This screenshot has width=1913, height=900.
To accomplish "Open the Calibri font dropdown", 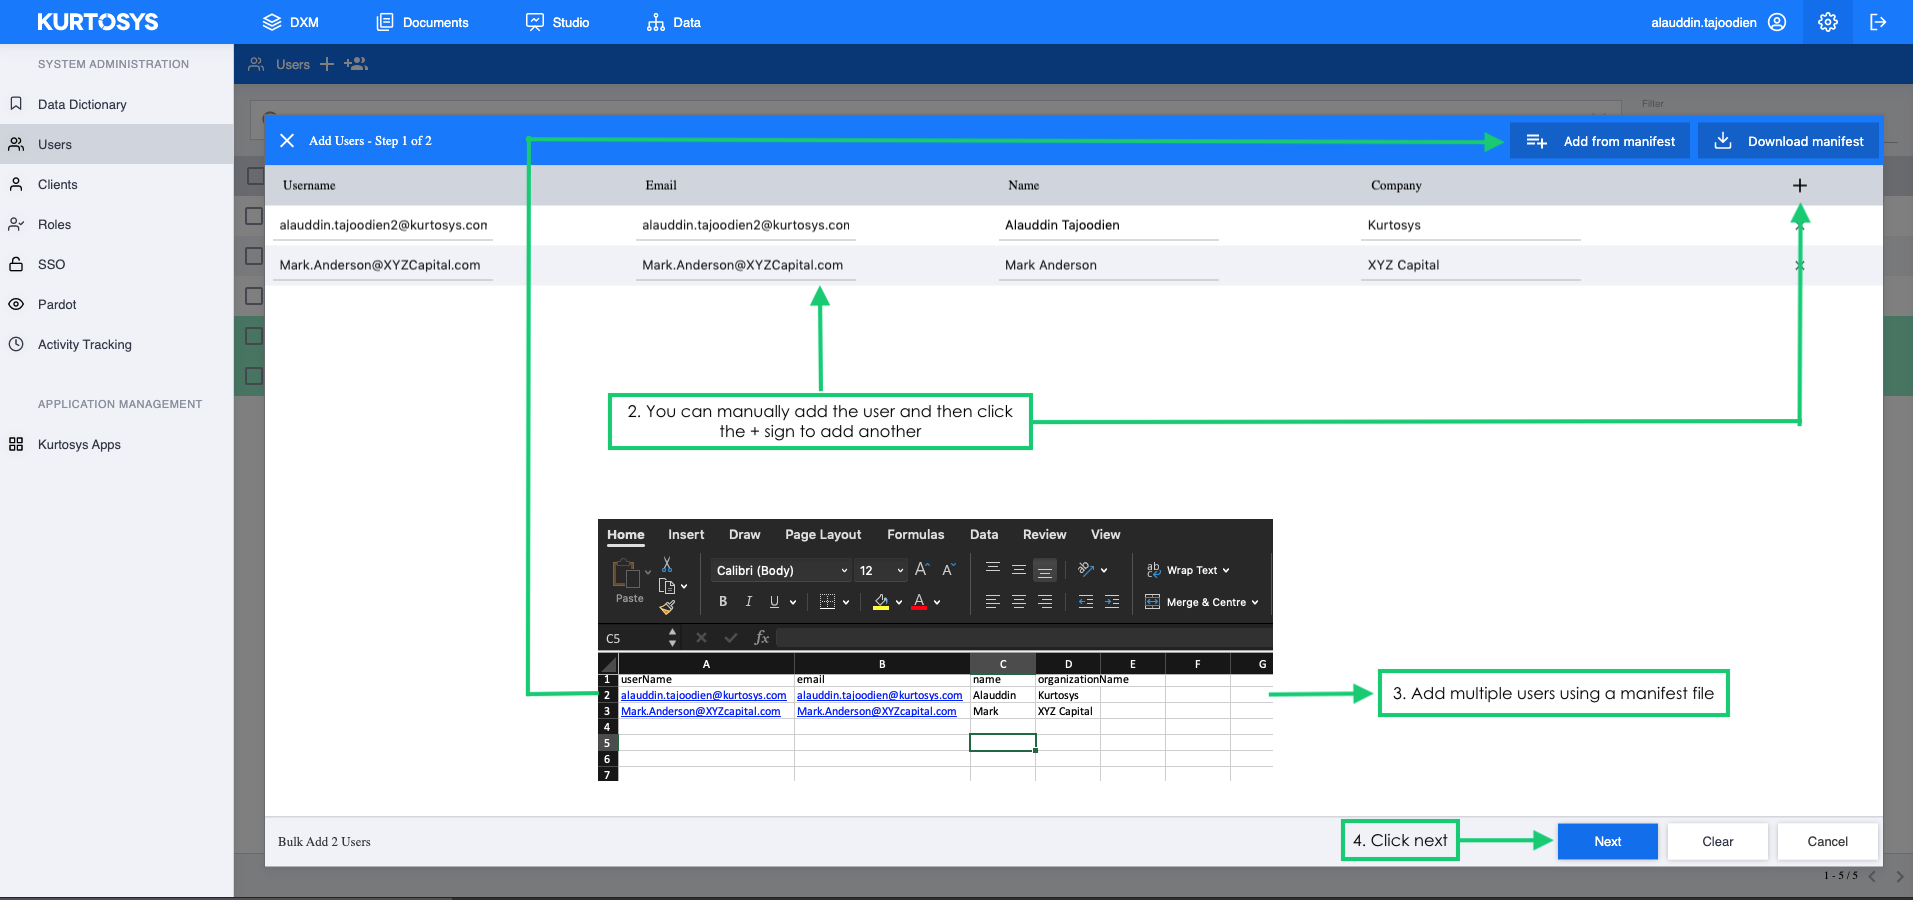I will coord(782,571).
